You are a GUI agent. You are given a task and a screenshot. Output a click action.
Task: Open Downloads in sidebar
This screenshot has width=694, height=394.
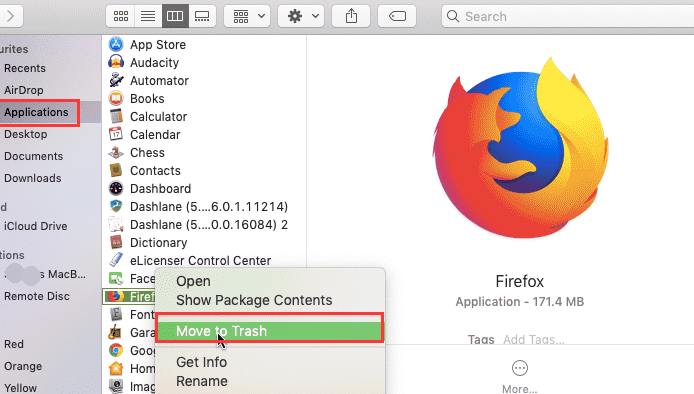pyautogui.click(x=33, y=178)
